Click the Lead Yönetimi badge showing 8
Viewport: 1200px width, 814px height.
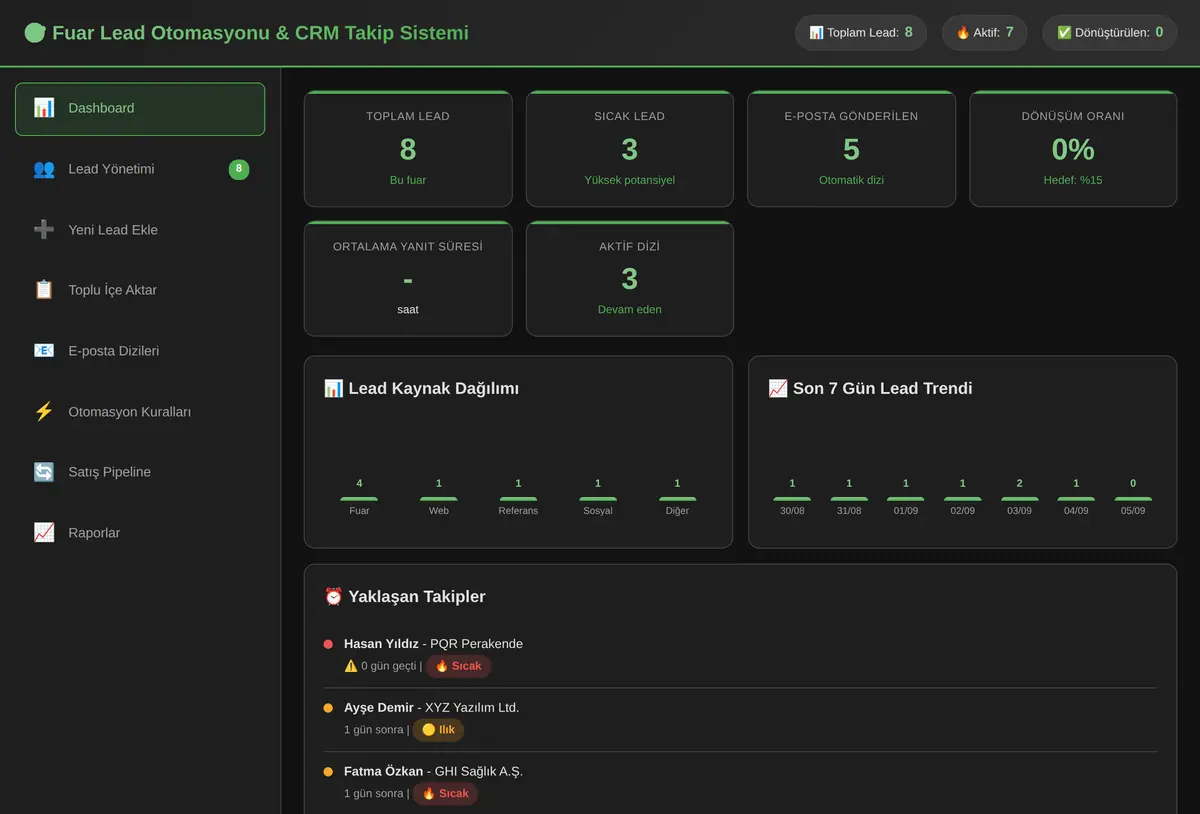tap(239, 169)
